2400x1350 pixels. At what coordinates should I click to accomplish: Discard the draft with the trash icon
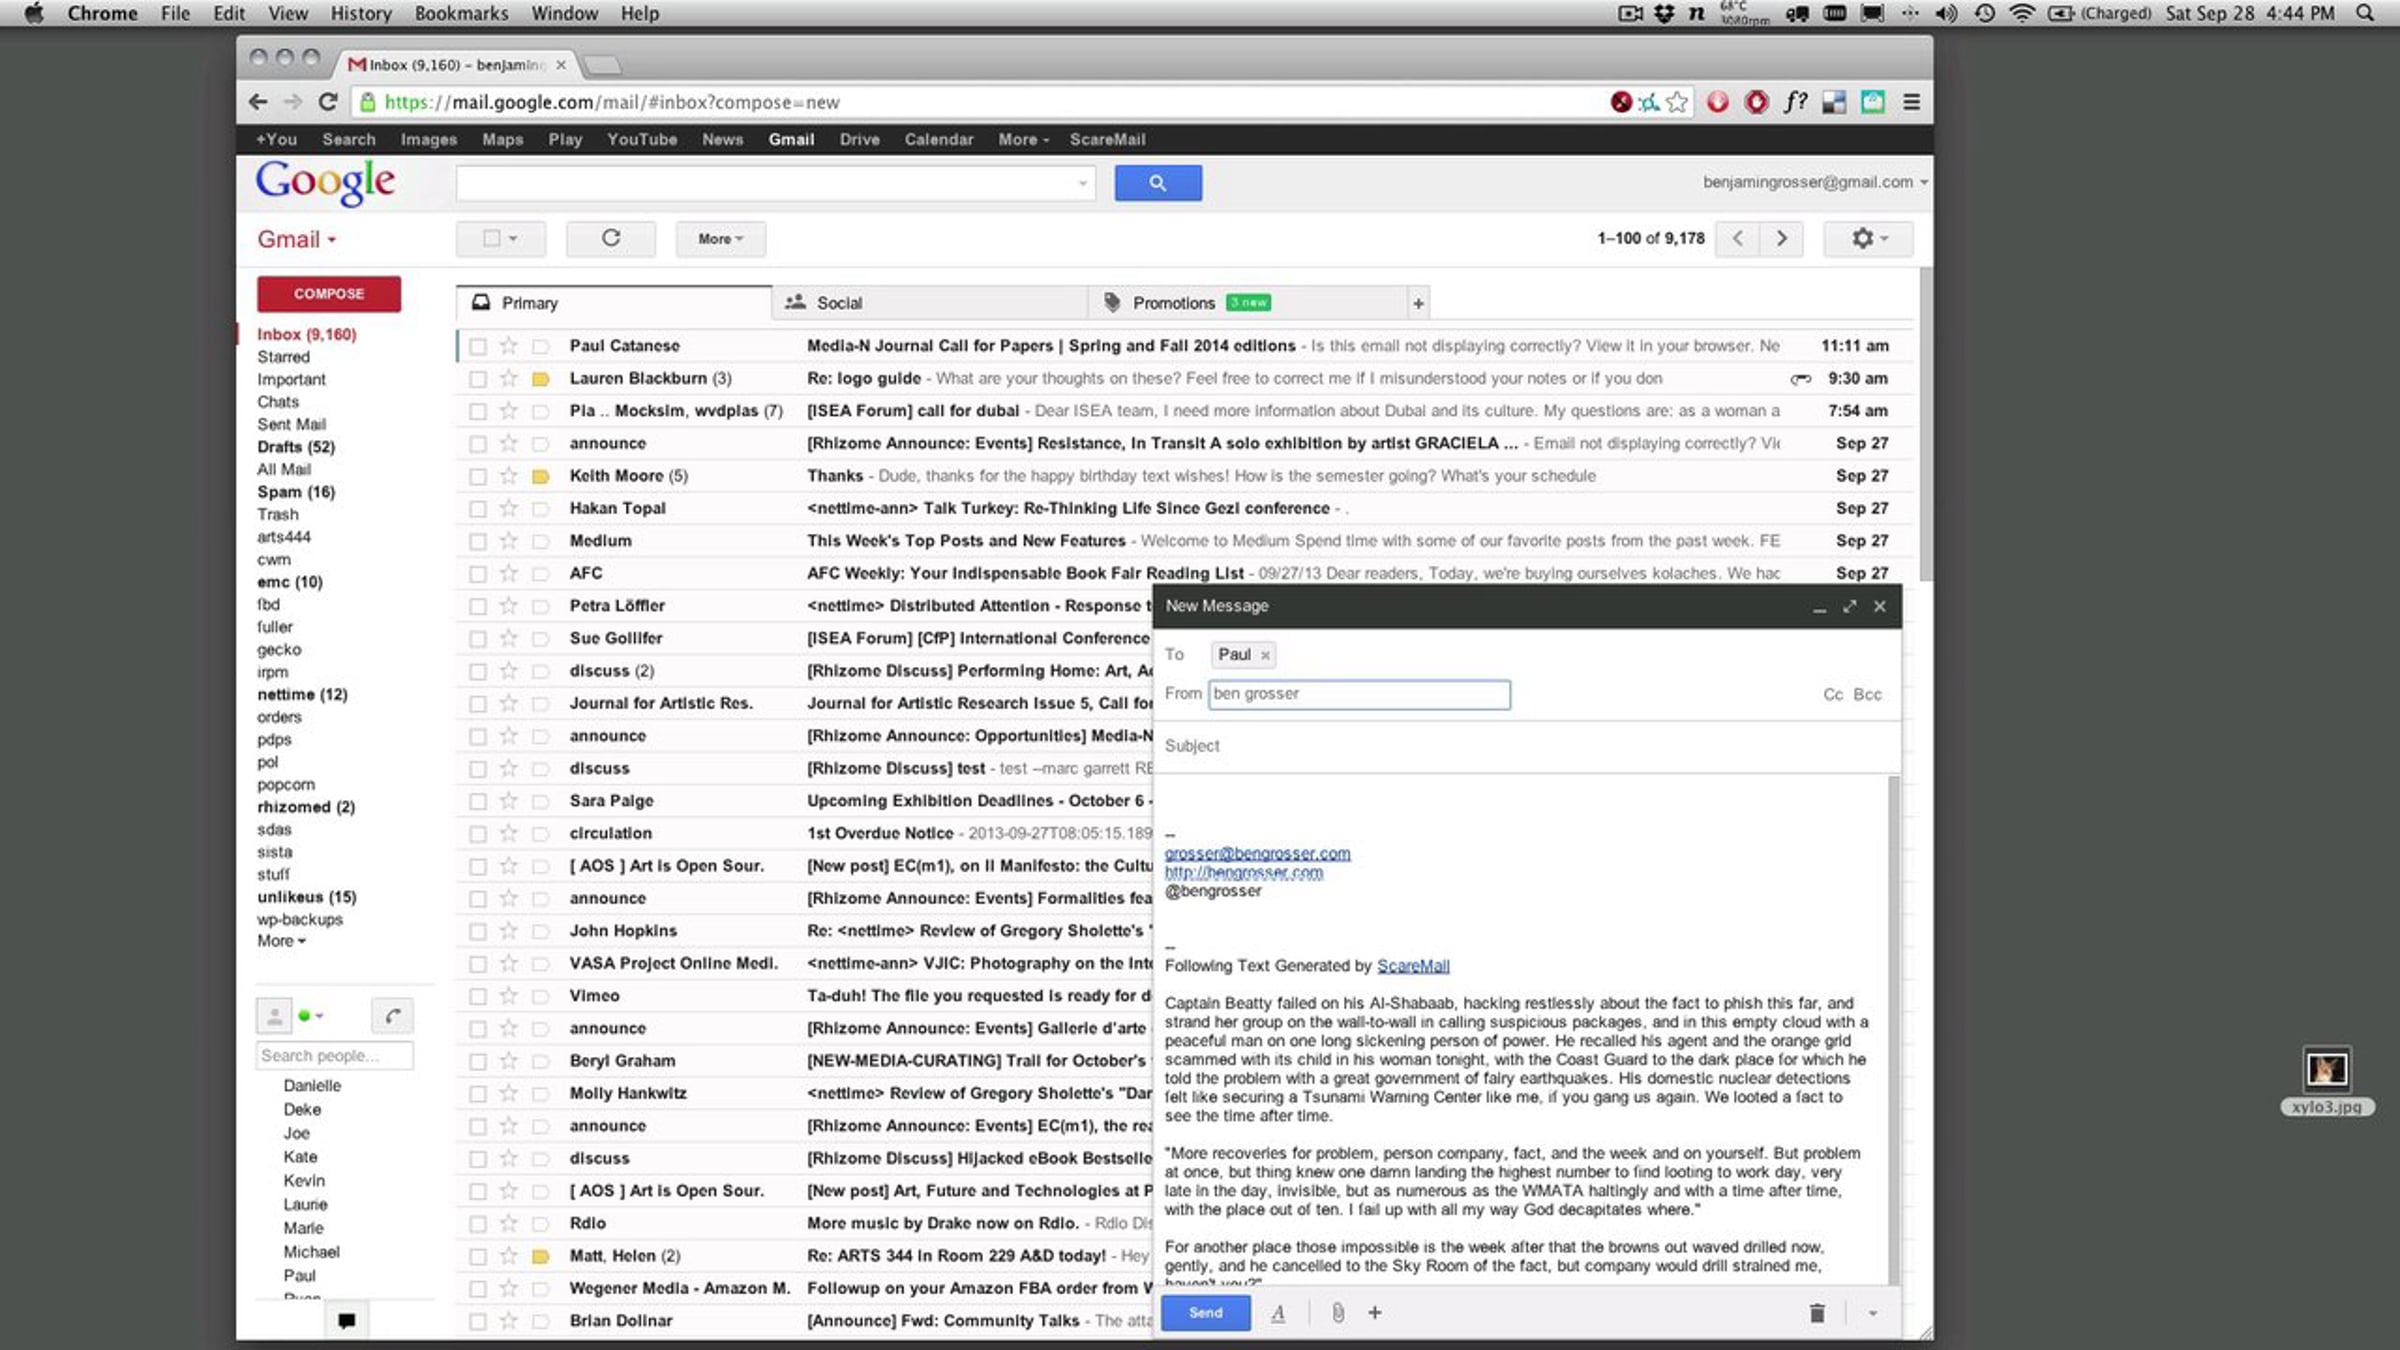(1817, 1313)
